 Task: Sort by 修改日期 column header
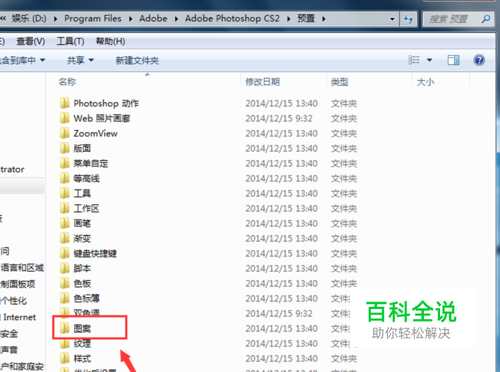262,82
